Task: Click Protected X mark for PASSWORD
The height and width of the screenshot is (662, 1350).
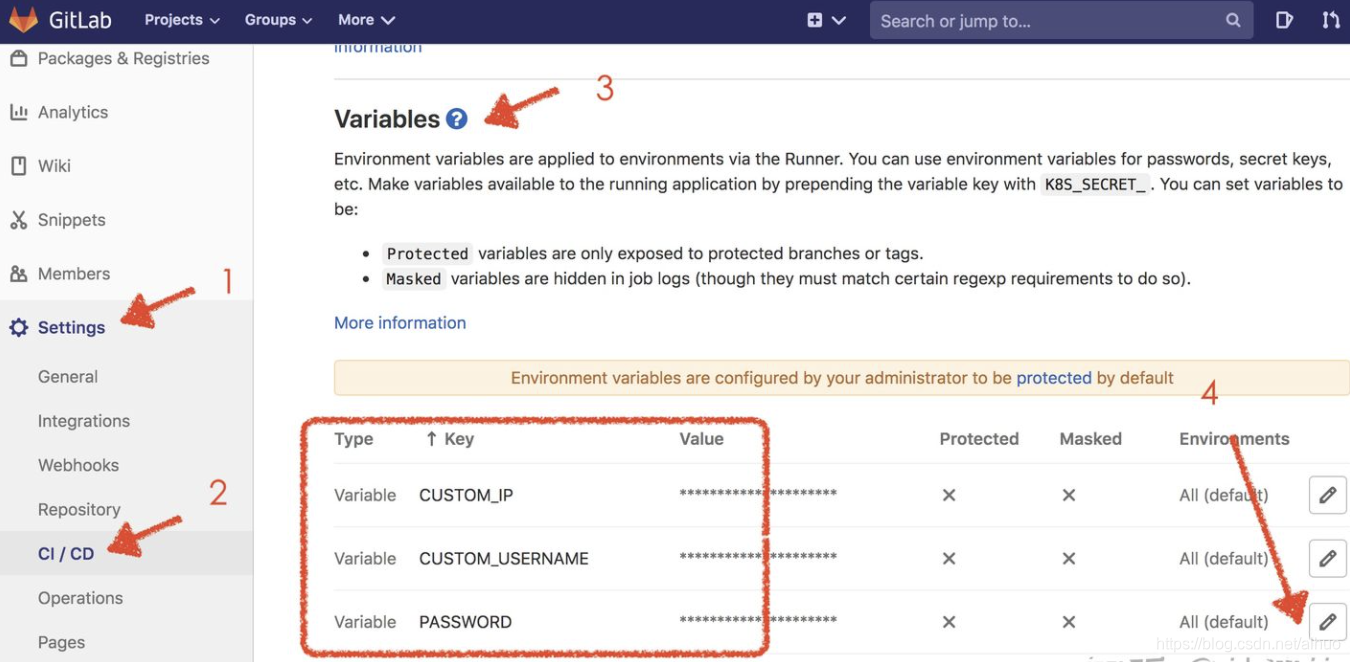Action: (x=949, y=622)
